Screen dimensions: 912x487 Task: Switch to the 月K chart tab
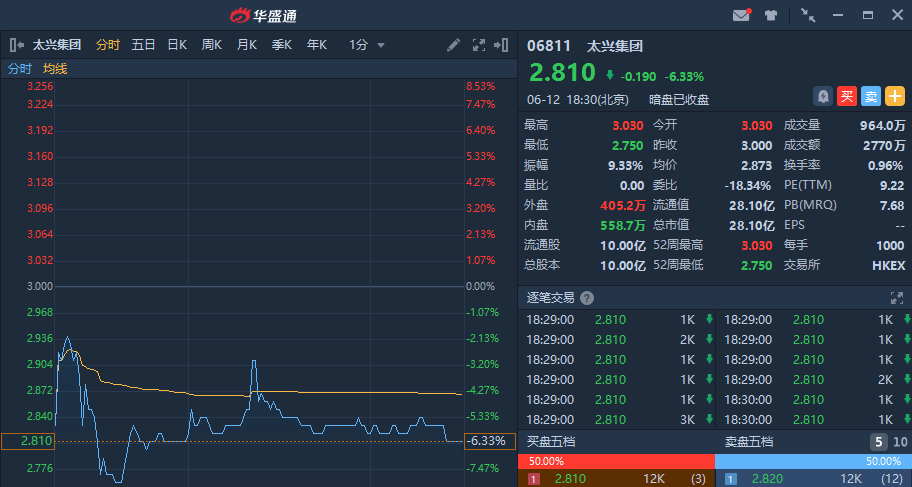[x=247, y=45]
